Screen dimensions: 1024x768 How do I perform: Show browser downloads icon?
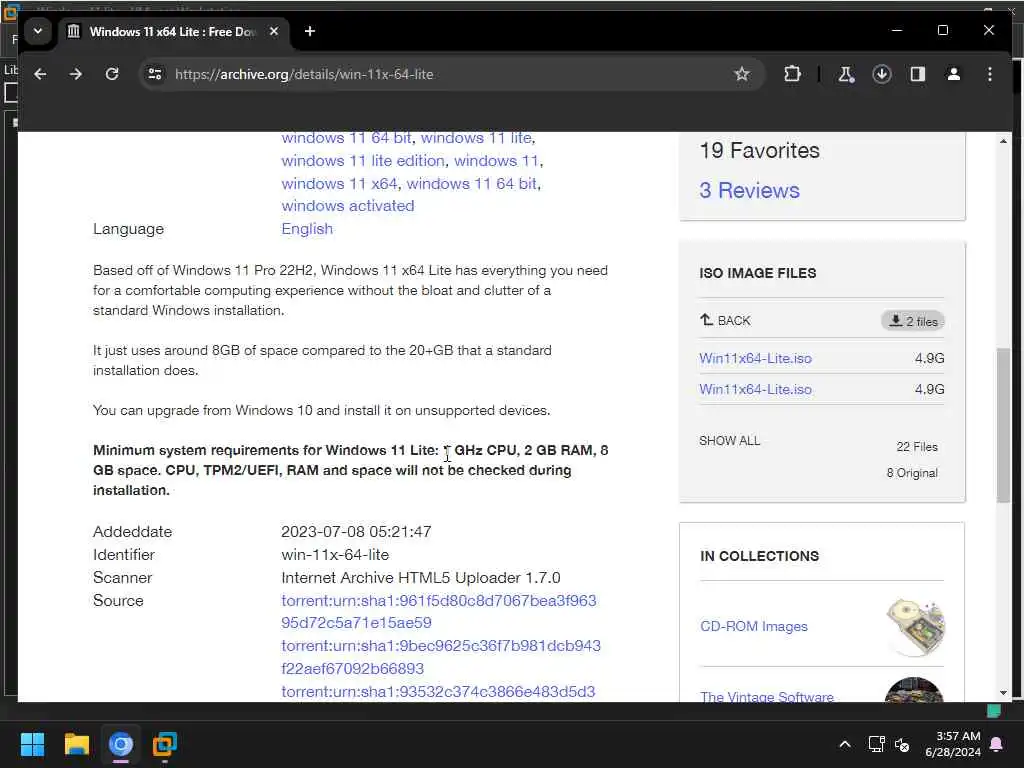pos(882,74)
